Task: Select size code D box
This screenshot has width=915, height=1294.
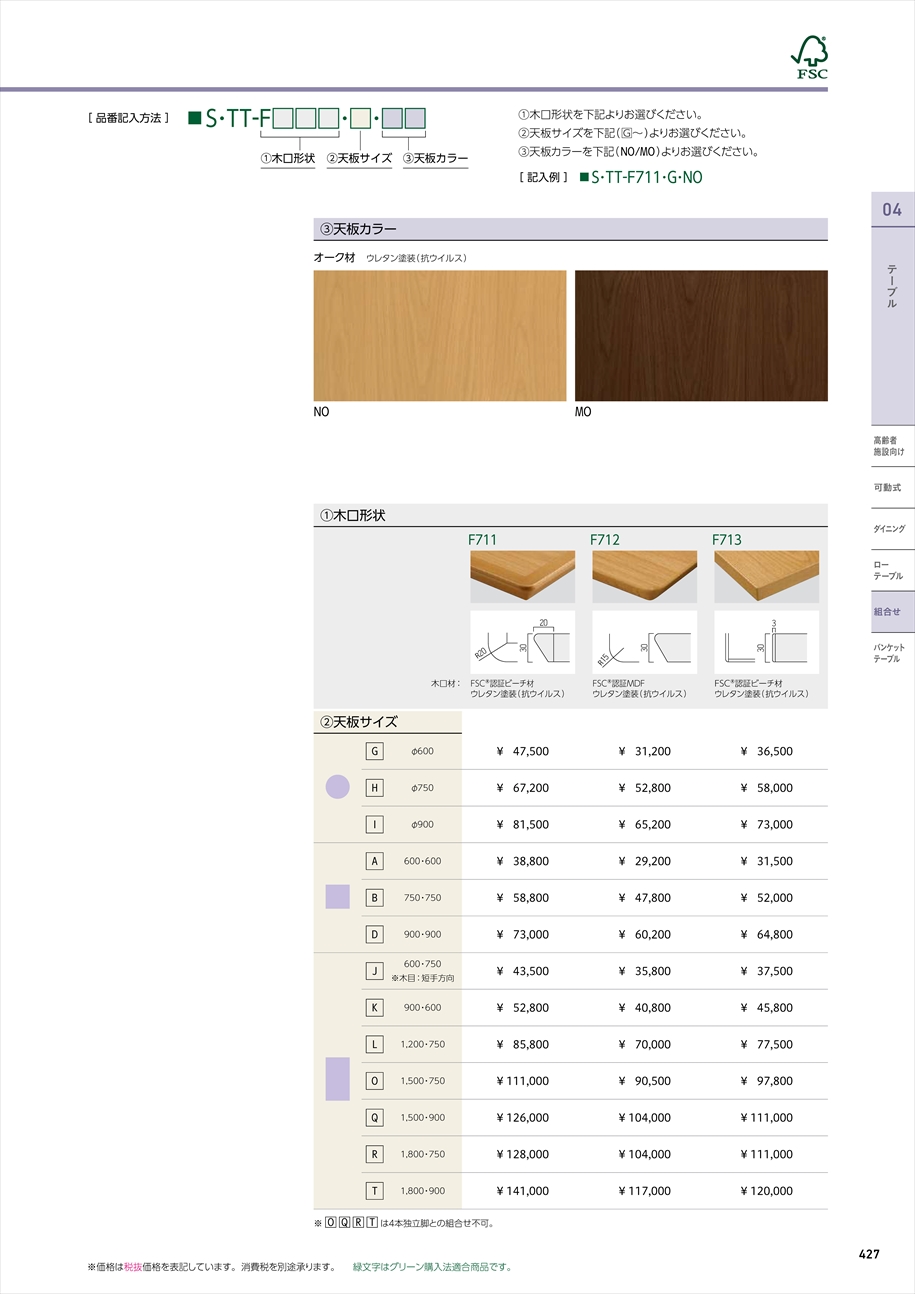Action: pyautogui.click(x=375, y=934)
